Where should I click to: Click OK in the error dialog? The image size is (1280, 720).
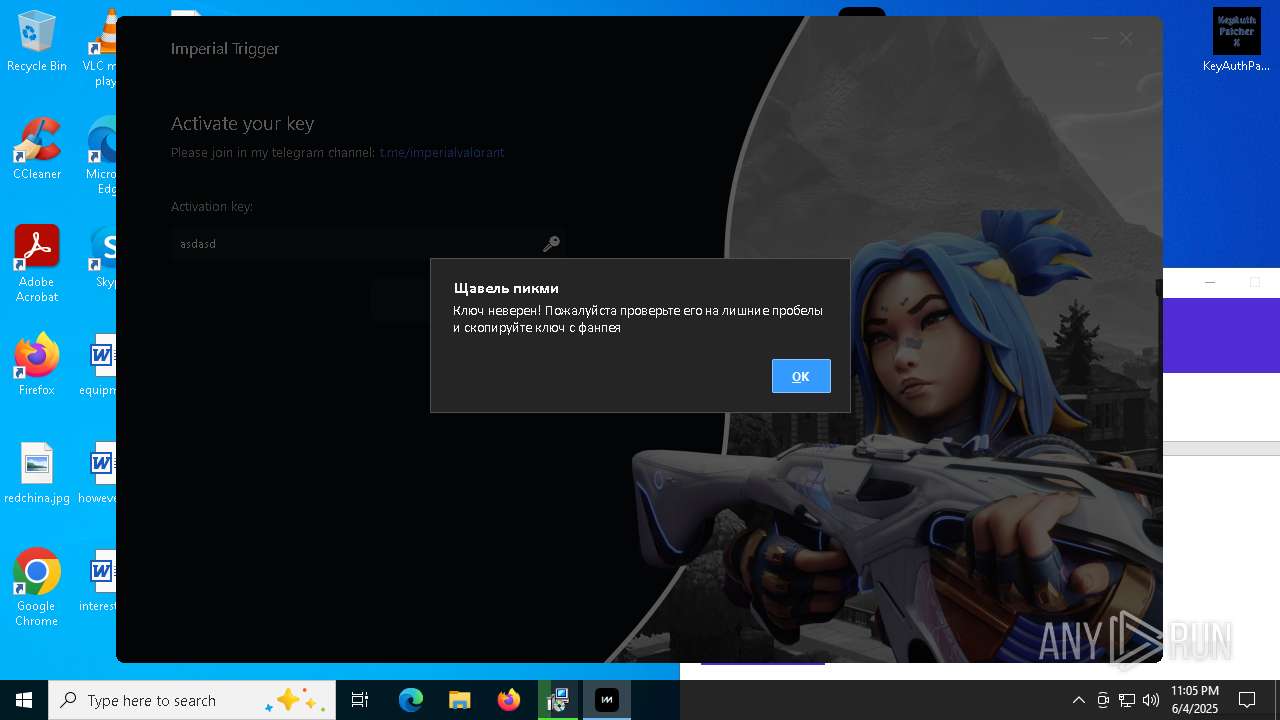tap(801, 376)
